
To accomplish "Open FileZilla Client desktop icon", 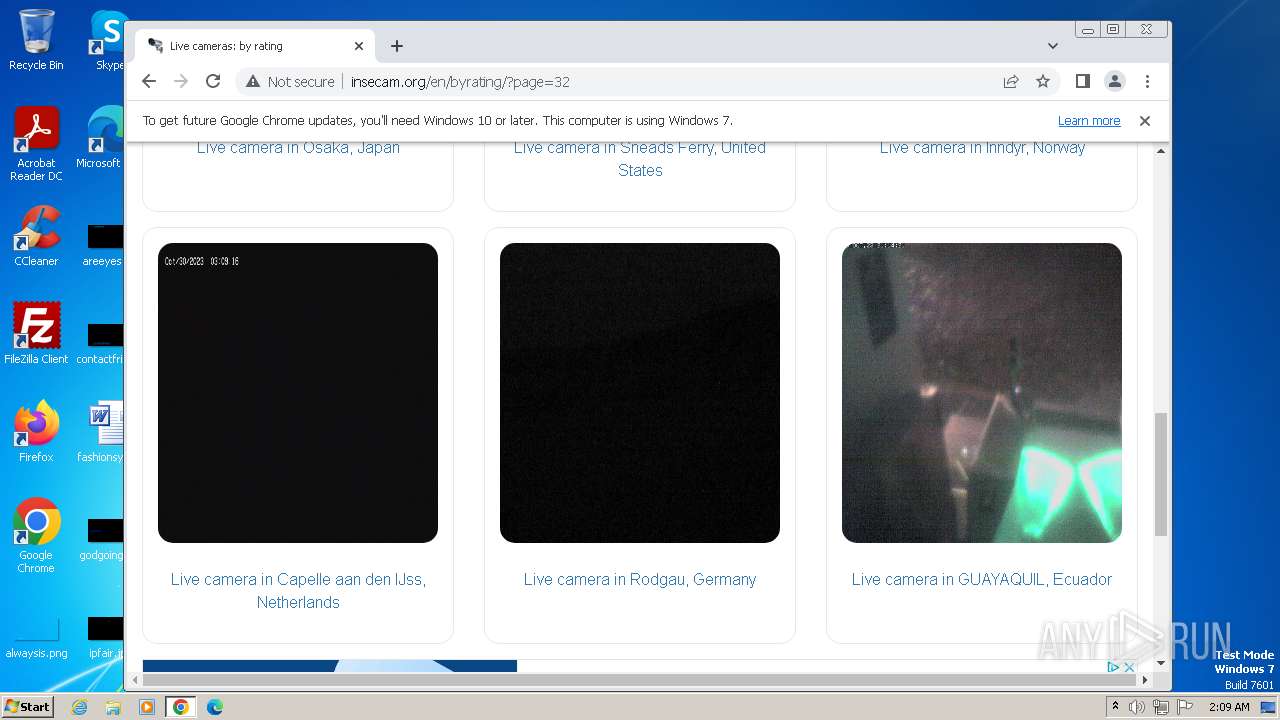I will point(36,333).
